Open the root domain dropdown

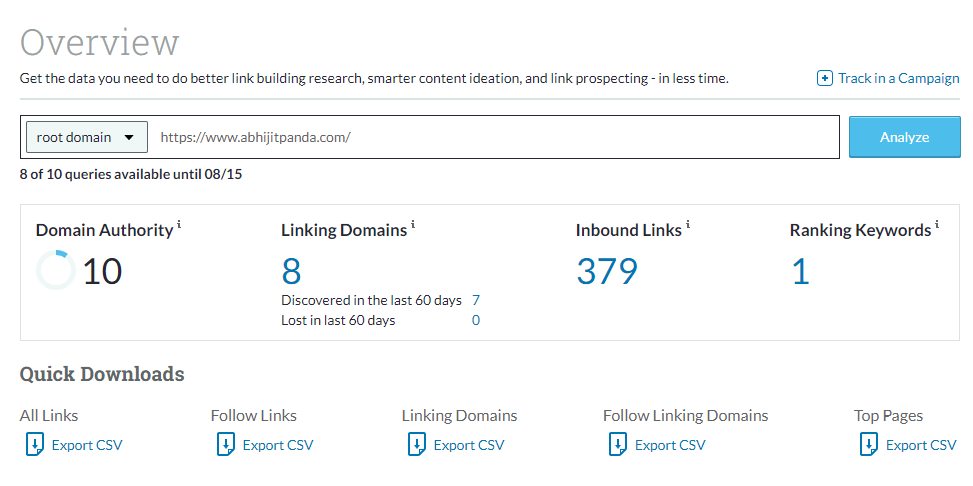[86, 137]
